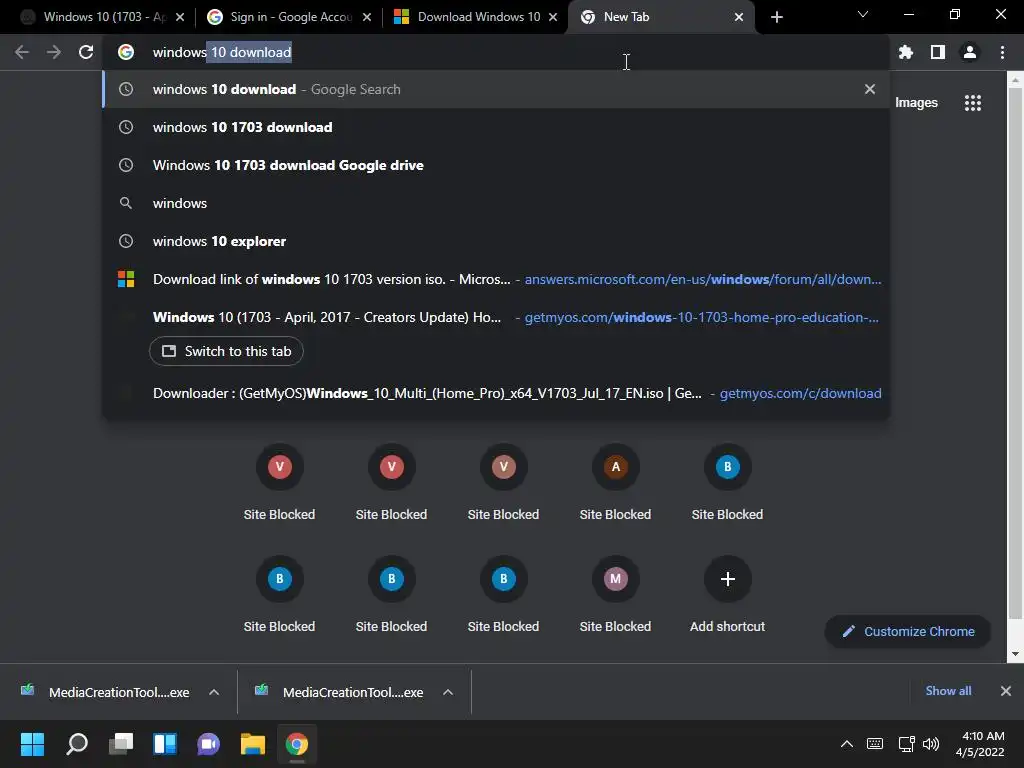Show hidden system tray icons
The width and height of the screenshot is (1024, 768).
[x=846, y=744]
